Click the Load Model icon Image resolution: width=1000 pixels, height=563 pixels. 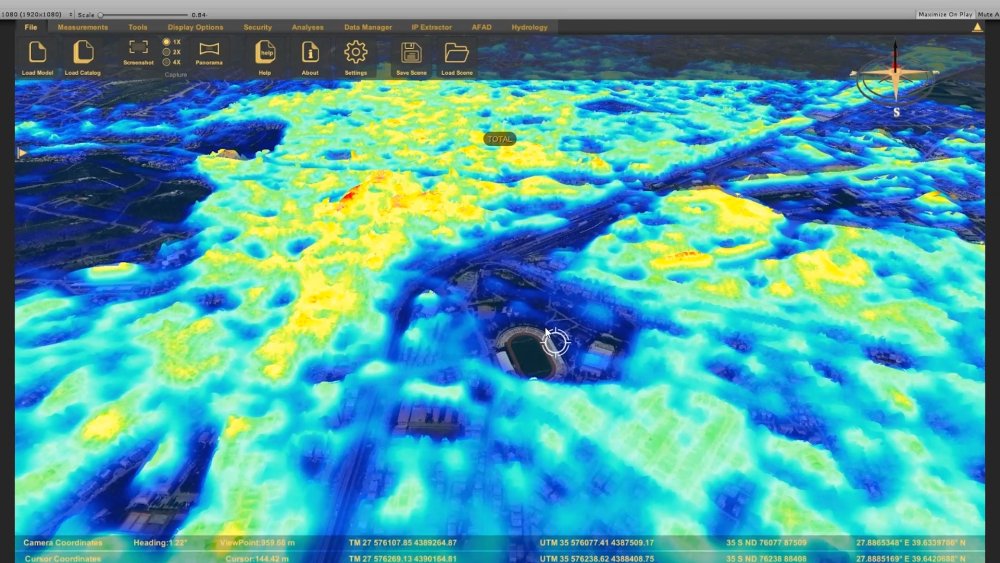tap(37, 53)
